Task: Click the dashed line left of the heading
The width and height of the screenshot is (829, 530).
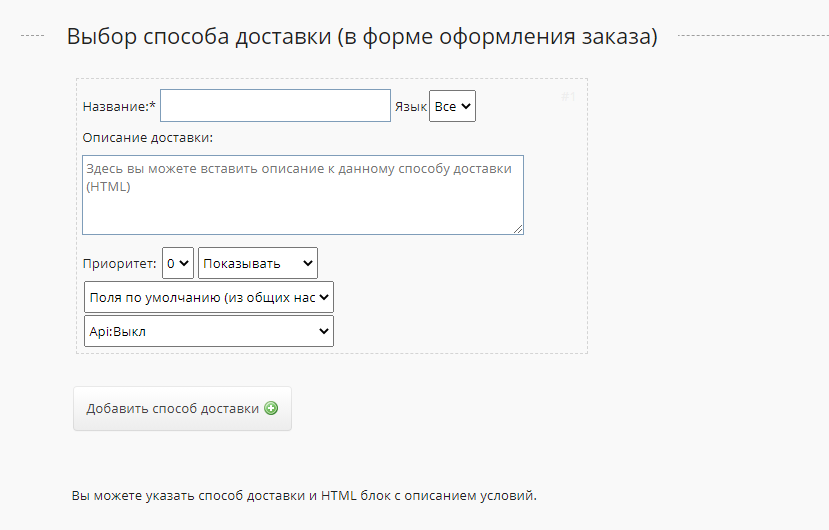Action: point(32,37)
